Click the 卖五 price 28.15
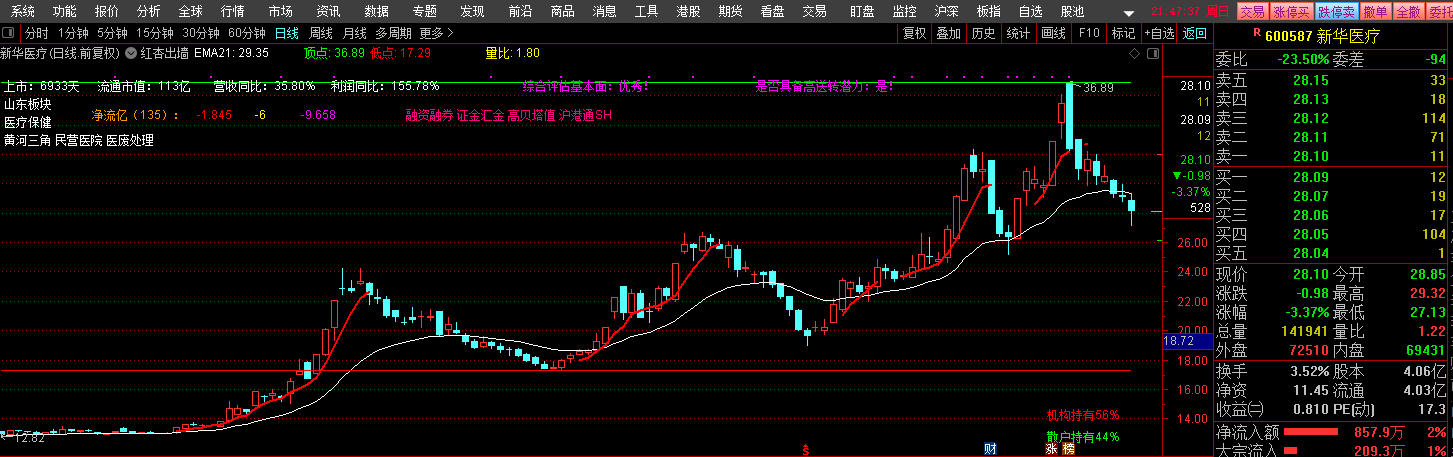Viewport: 1453px width, 457px height. [1310, 80]
